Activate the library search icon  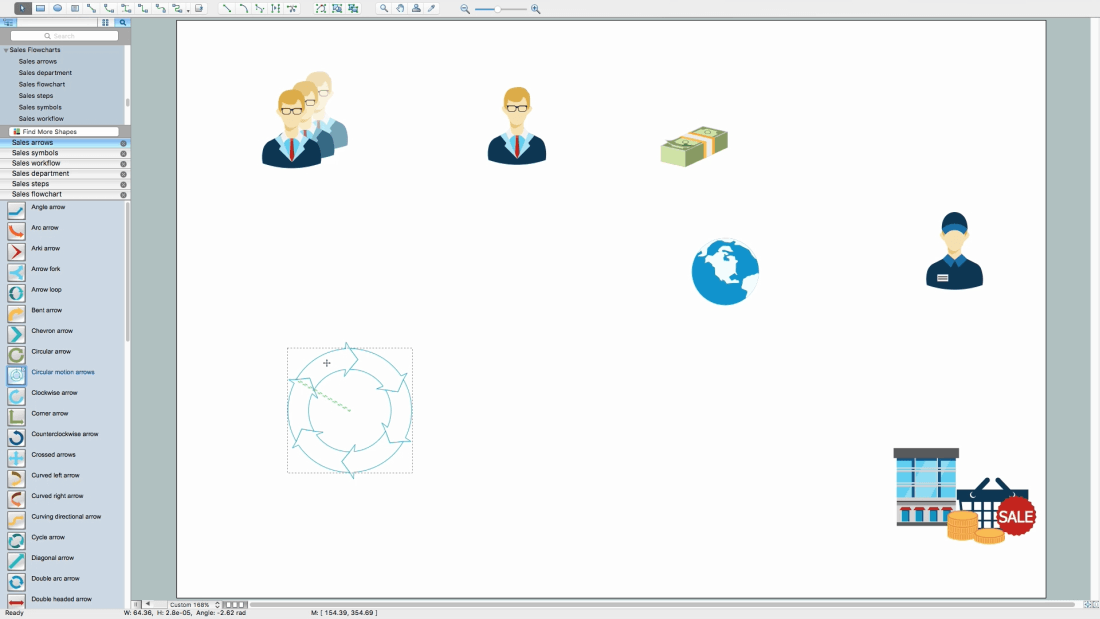123,22
